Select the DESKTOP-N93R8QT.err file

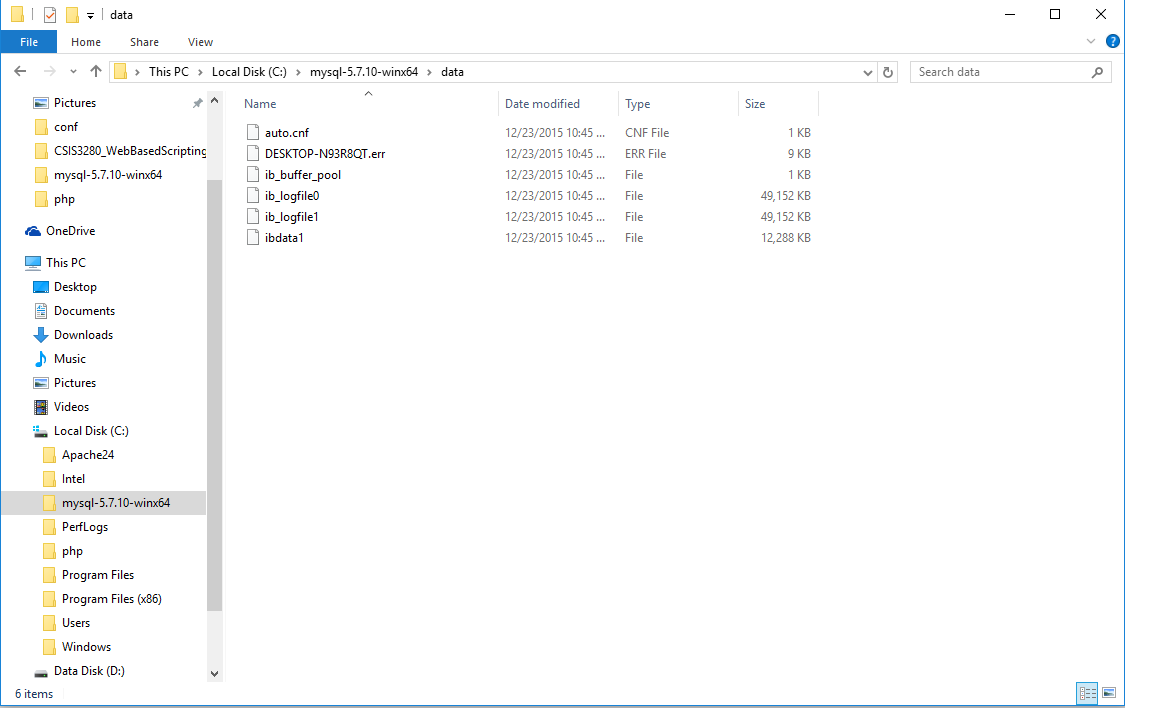pos(325,154)
